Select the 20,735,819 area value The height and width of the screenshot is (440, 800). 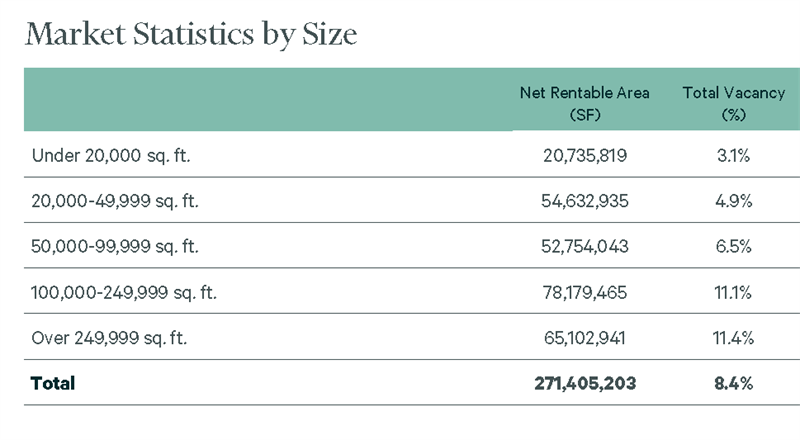[x=585, y=155]
